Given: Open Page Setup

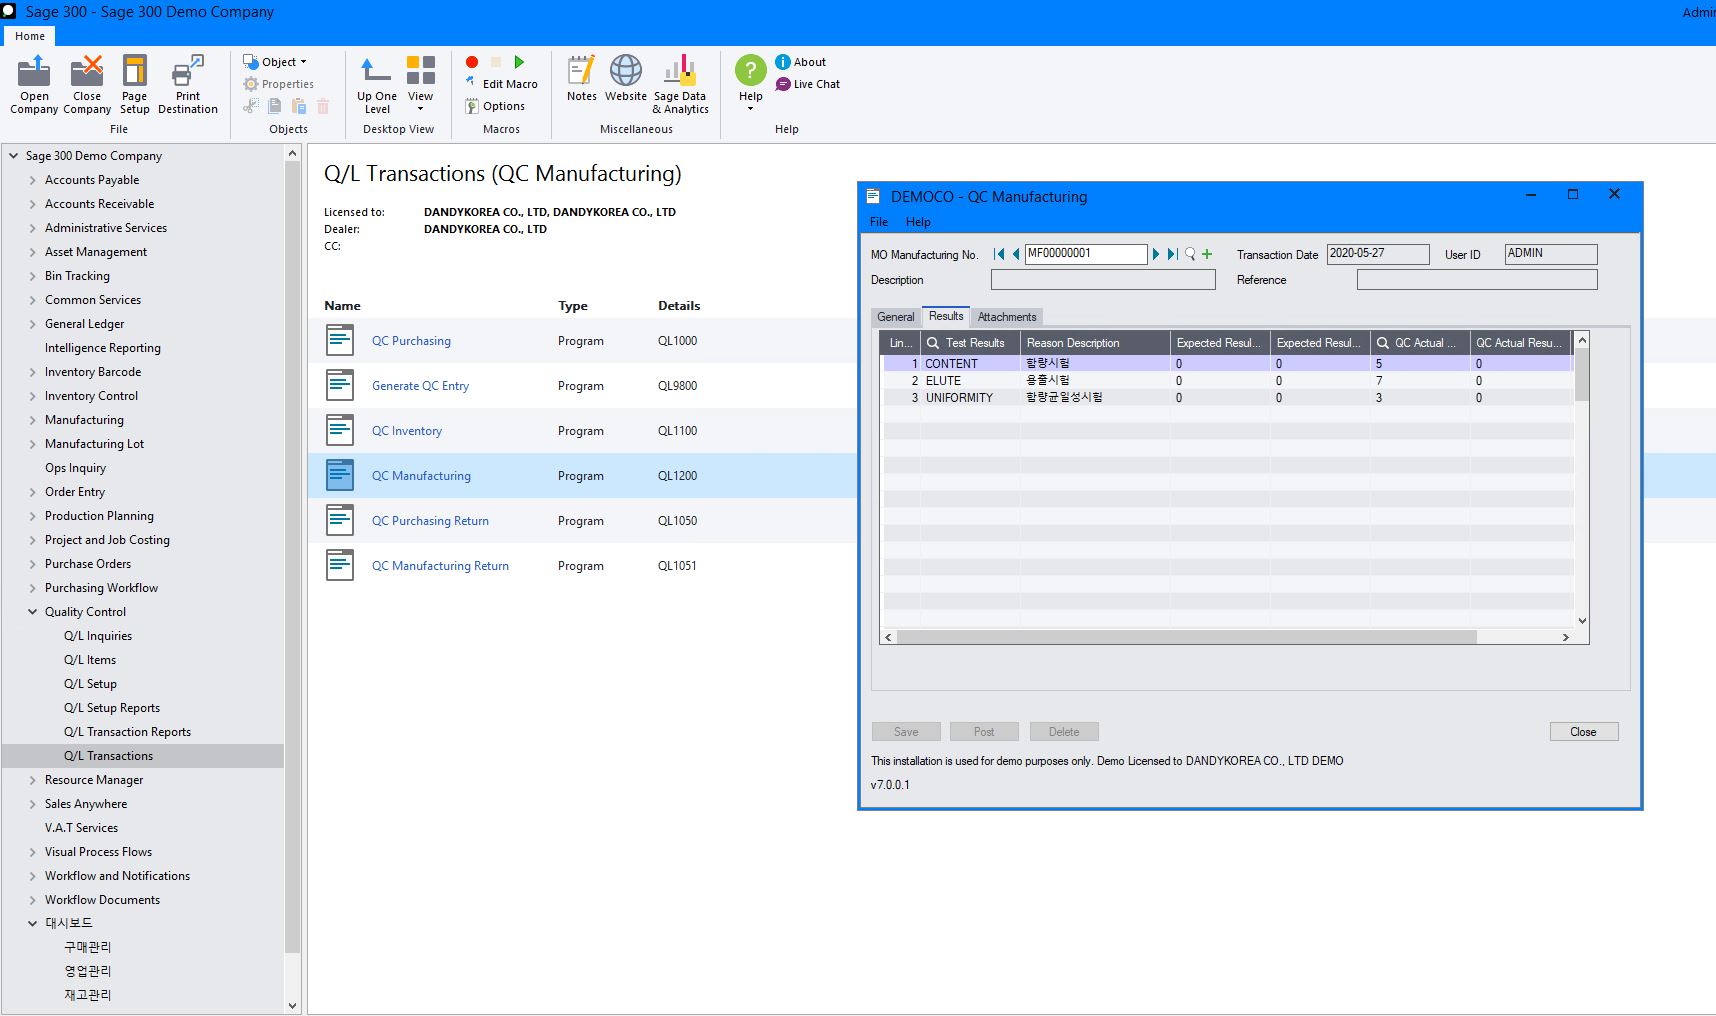Looking at the screenshot, I should point(134,84).
